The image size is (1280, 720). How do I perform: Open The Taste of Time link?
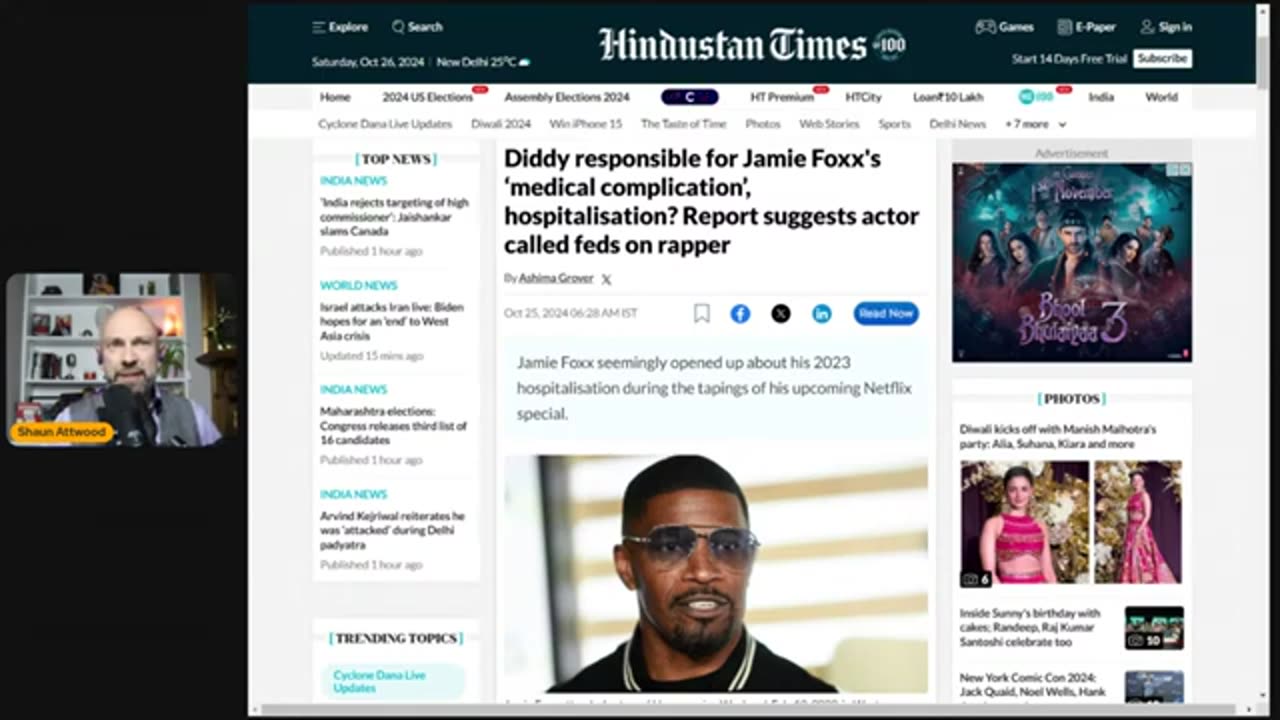683,124
